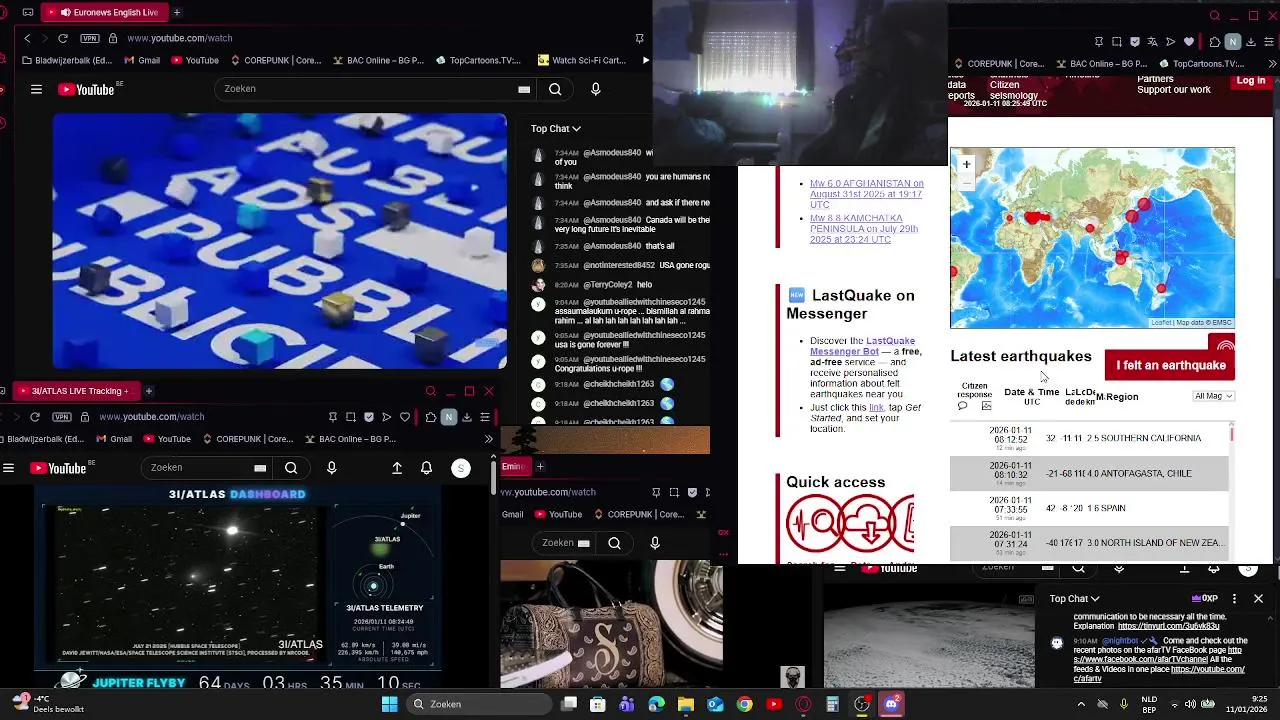Open Discord from the taskbar

pos(891,704)
